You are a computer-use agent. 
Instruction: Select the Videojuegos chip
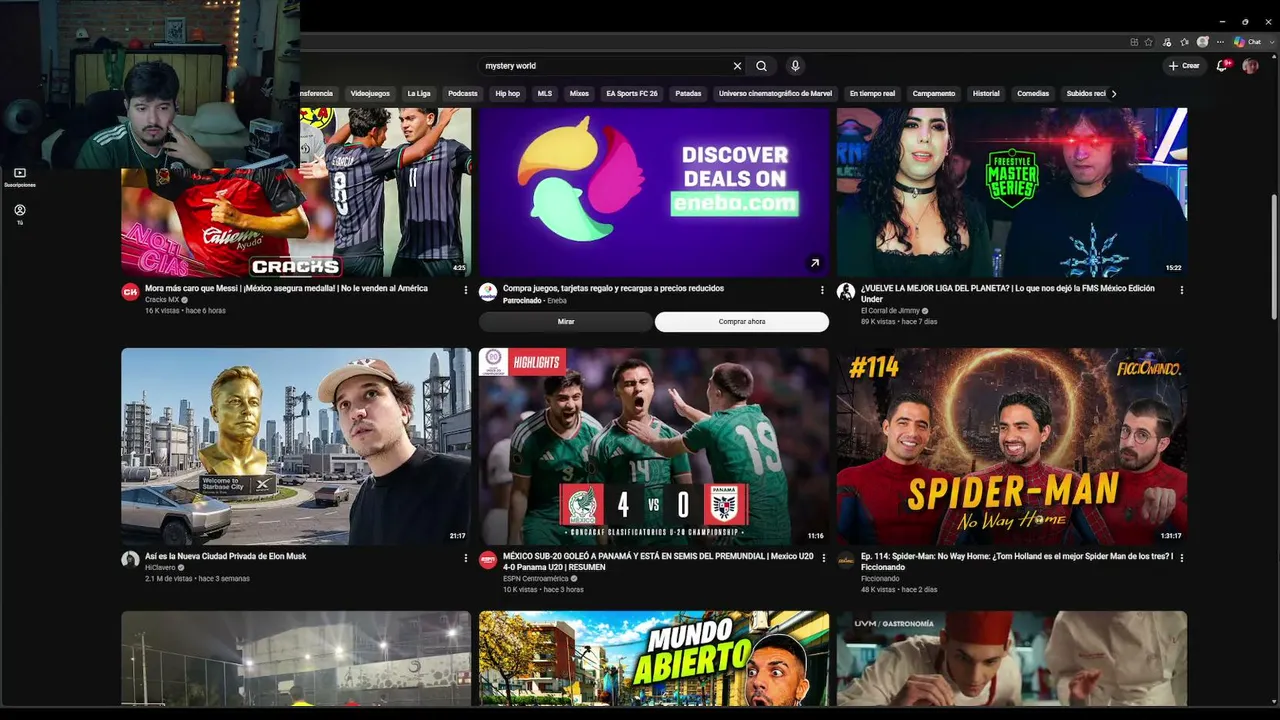point(370,94)
